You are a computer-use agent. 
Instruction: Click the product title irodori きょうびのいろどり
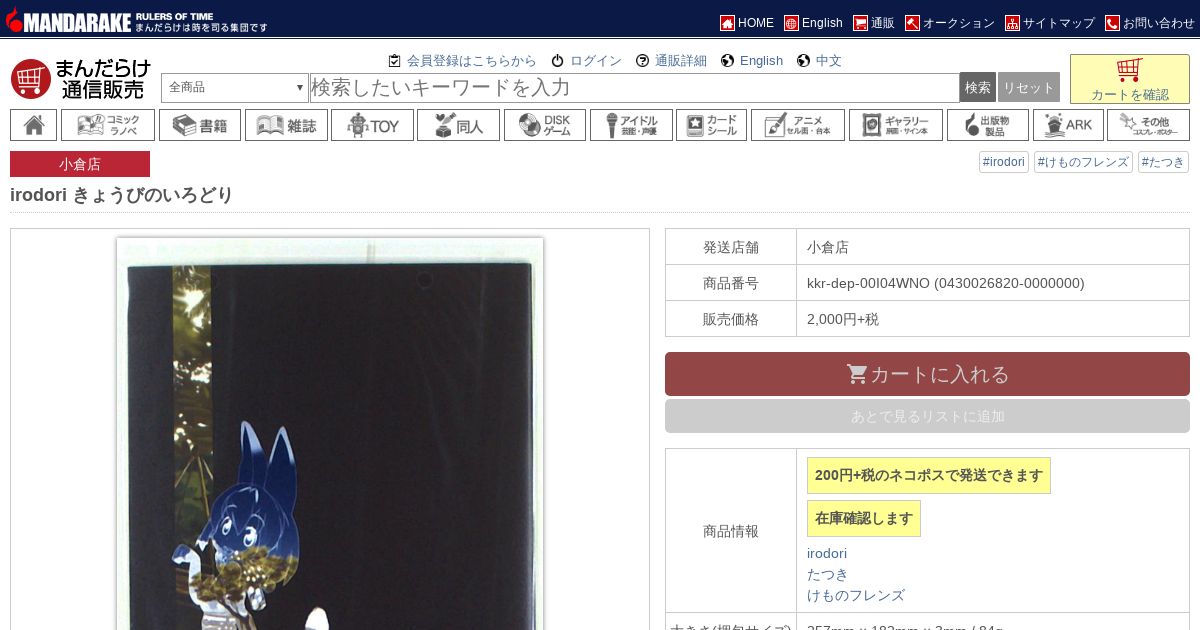click(x=121, y=195)
